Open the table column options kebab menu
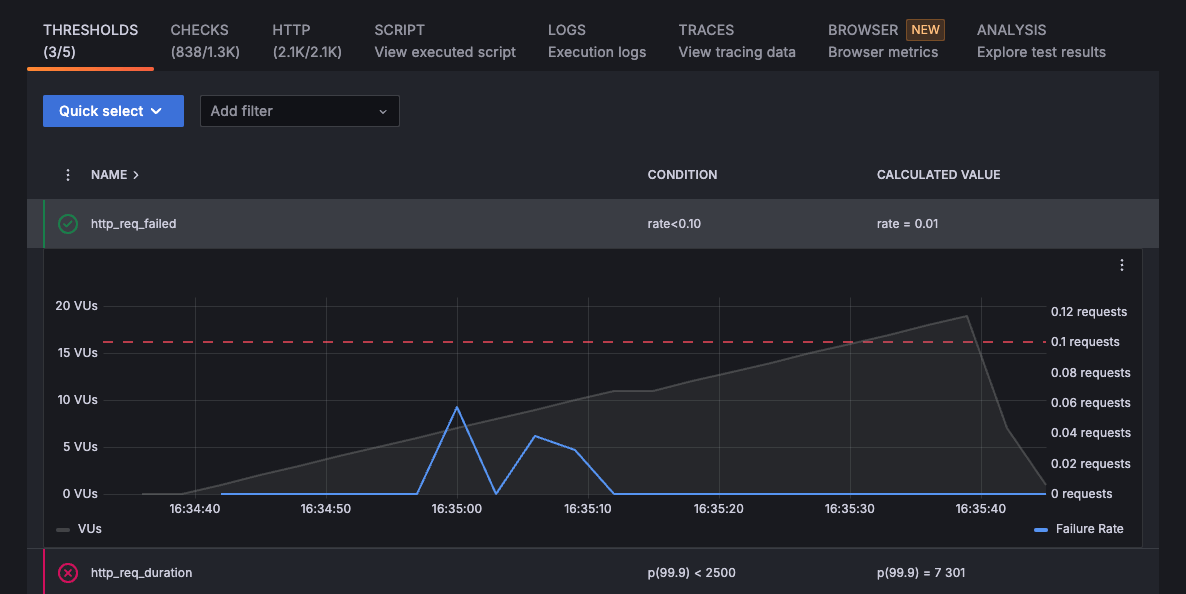Viewport: 1186px width, 594px height. (68, 175)
